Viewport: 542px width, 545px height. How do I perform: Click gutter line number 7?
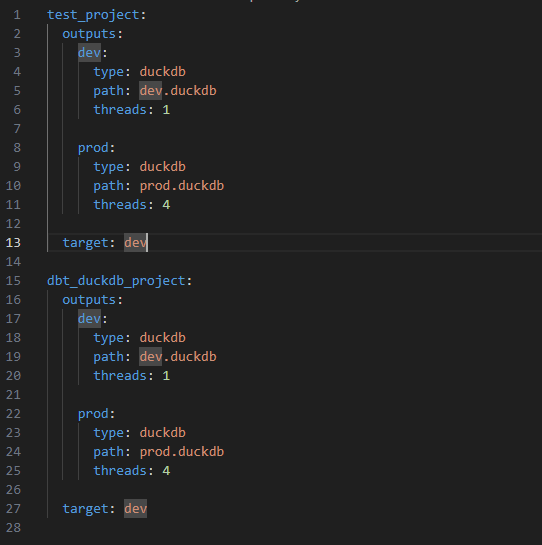point(17,129)
